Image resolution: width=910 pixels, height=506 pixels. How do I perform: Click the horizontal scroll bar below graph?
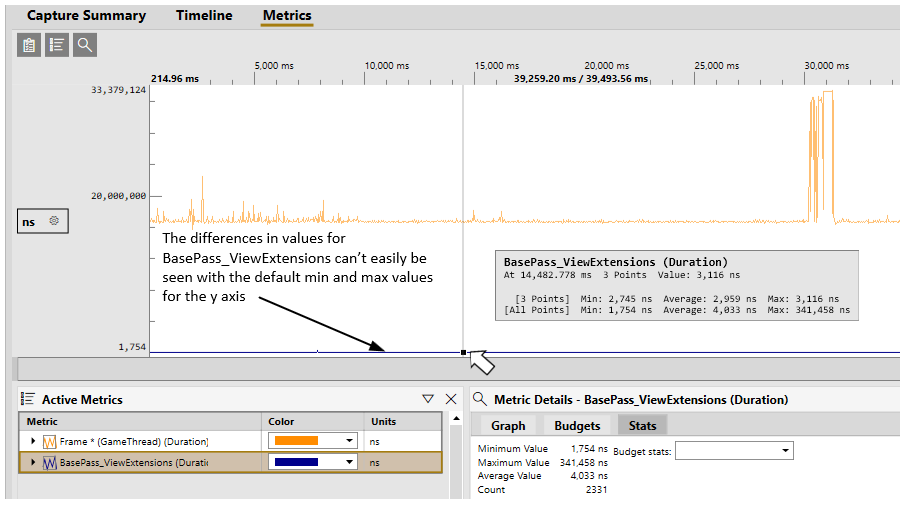coord(458,369)
